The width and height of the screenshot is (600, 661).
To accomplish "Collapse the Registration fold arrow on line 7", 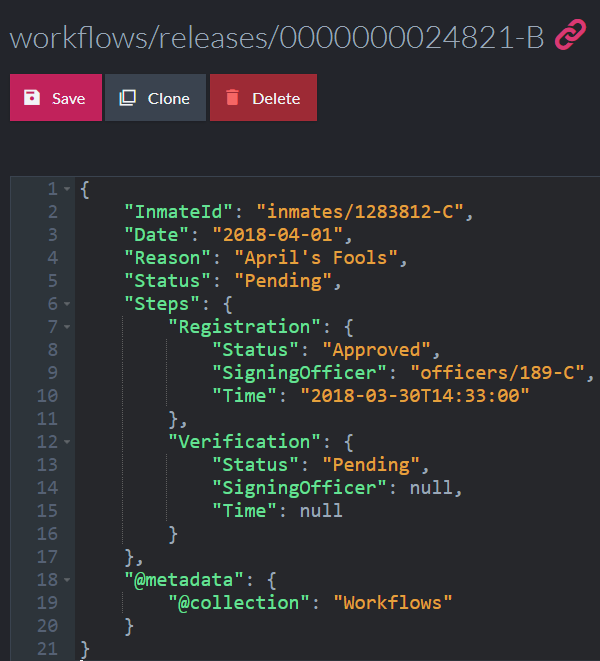I will point(67,327).
